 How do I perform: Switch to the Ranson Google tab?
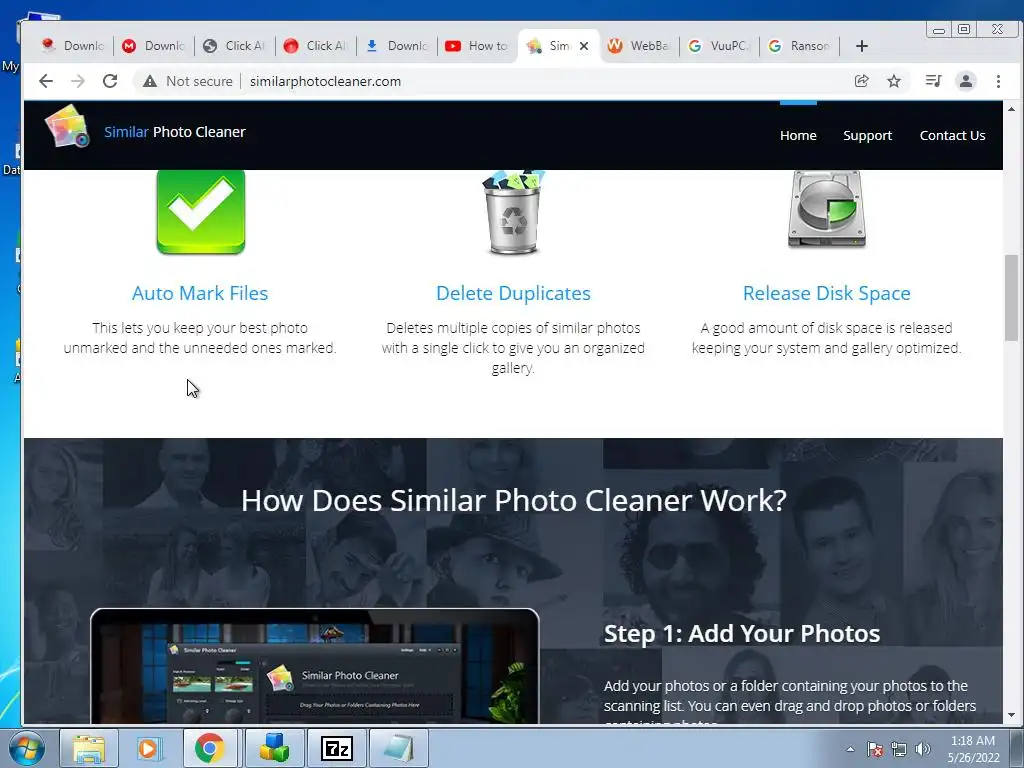(800, 46)
